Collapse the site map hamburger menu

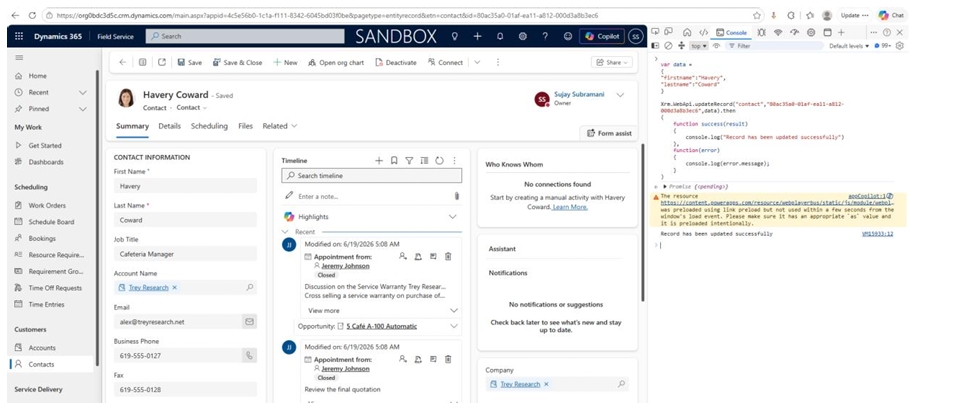[x=19, y=58]
